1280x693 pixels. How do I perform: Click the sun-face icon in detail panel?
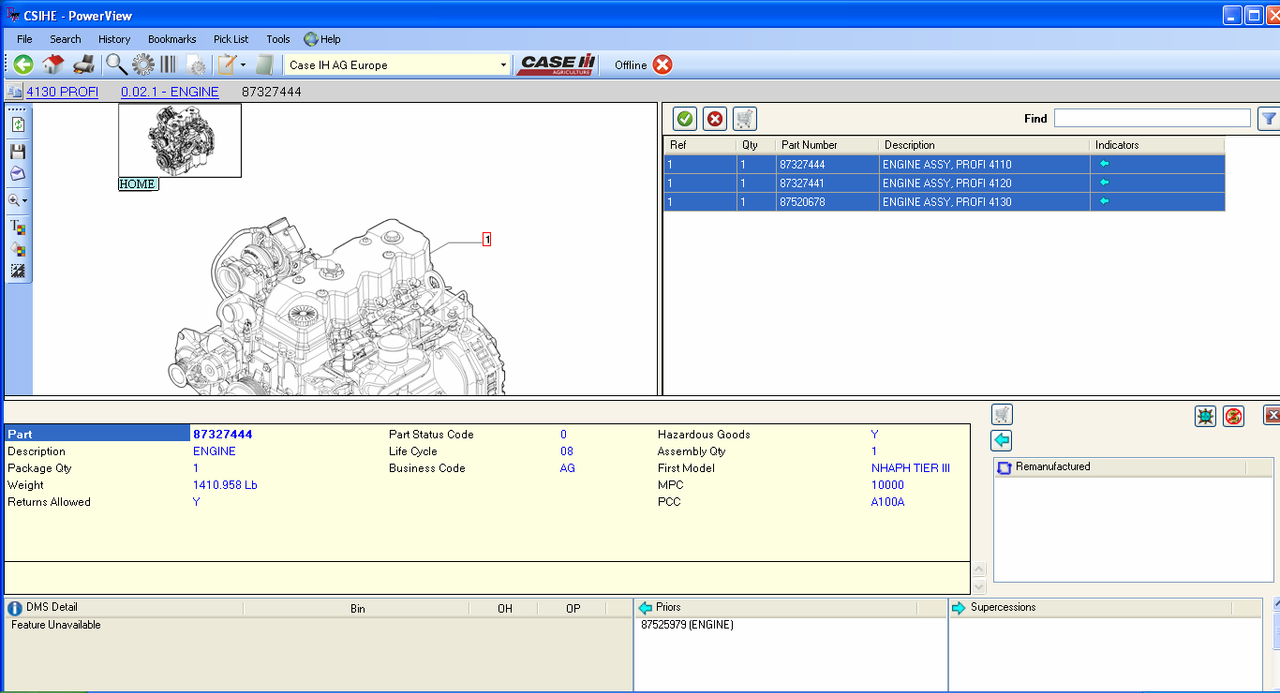[1206, 416]
